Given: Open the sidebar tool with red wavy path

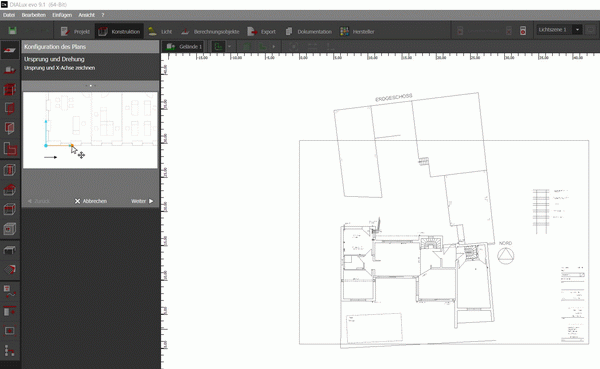Looking at the screenshot, I should click(x=10, y=291).
